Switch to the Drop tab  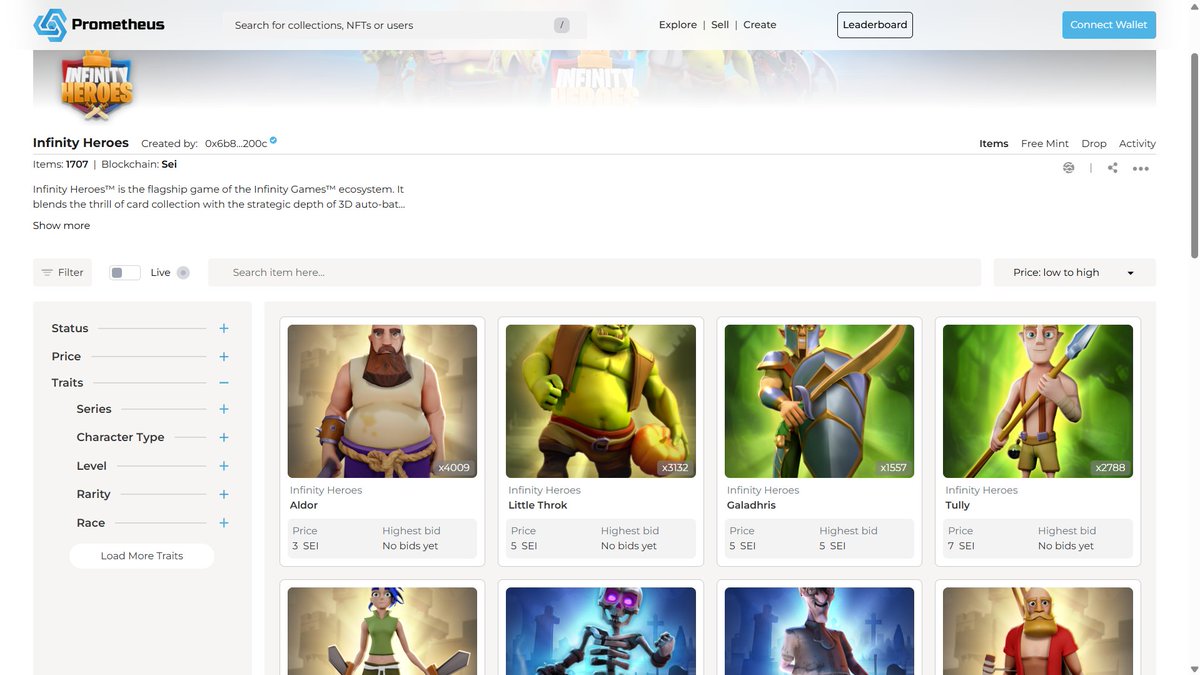[1094, 144]
